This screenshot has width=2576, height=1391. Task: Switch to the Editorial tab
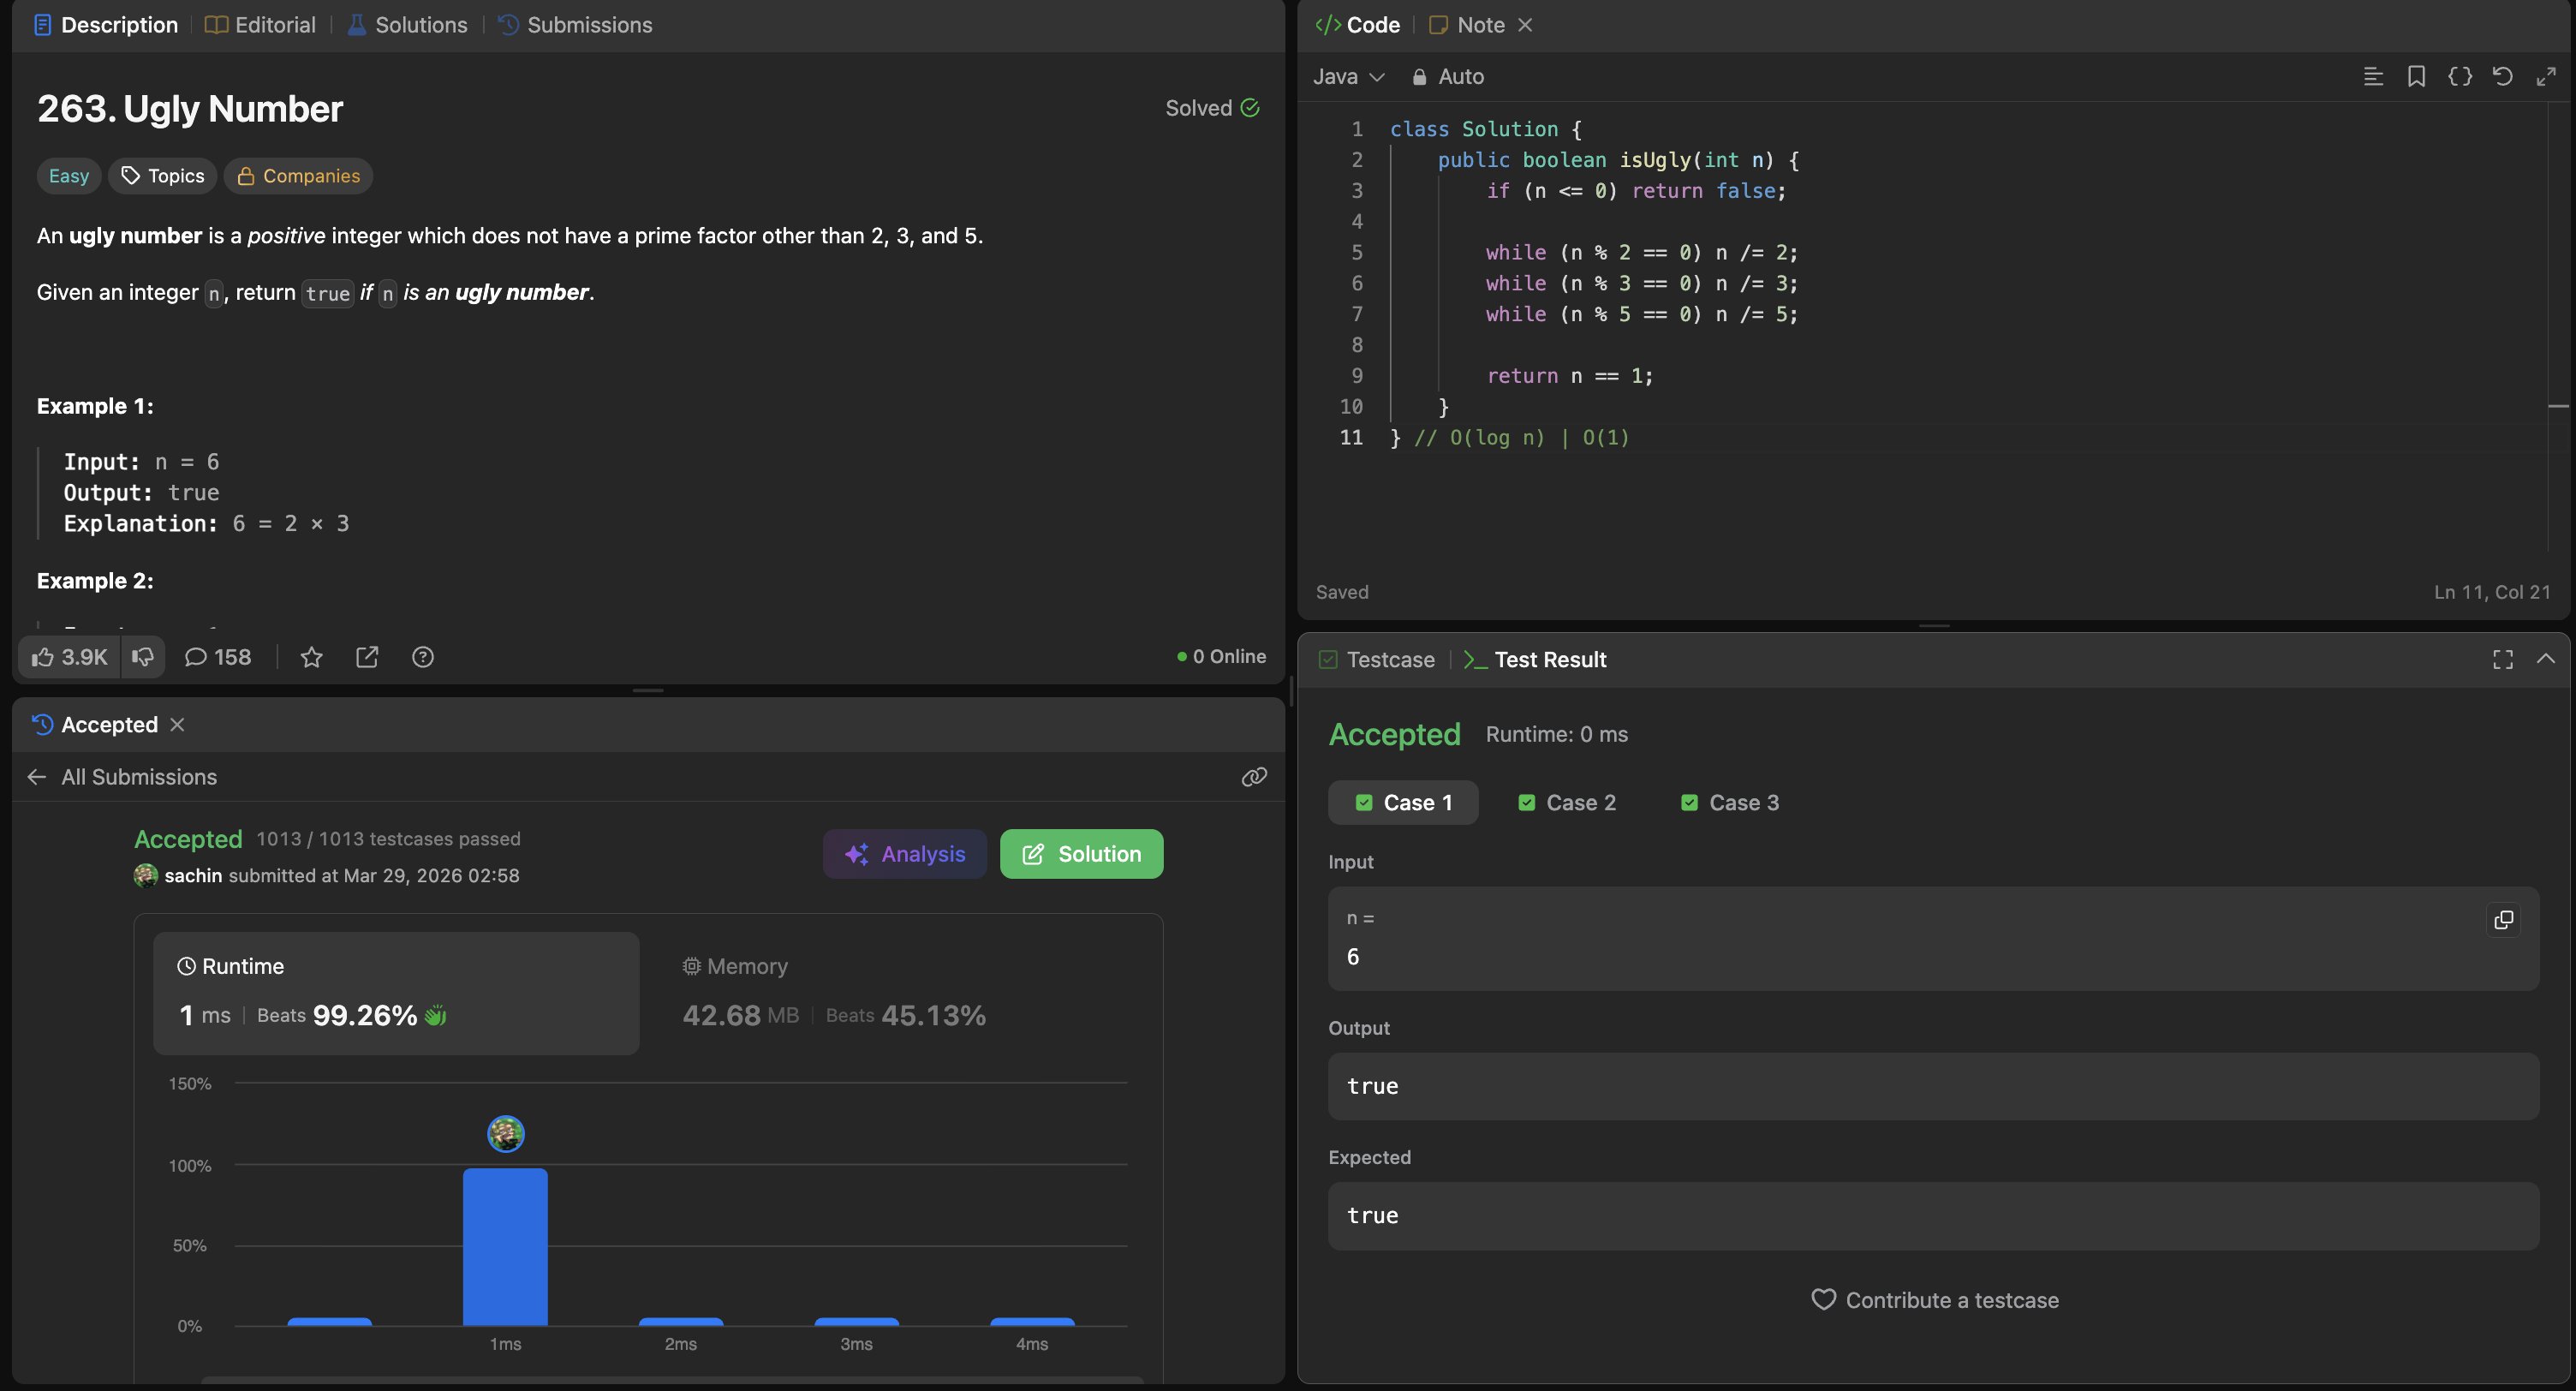point(260,25)
